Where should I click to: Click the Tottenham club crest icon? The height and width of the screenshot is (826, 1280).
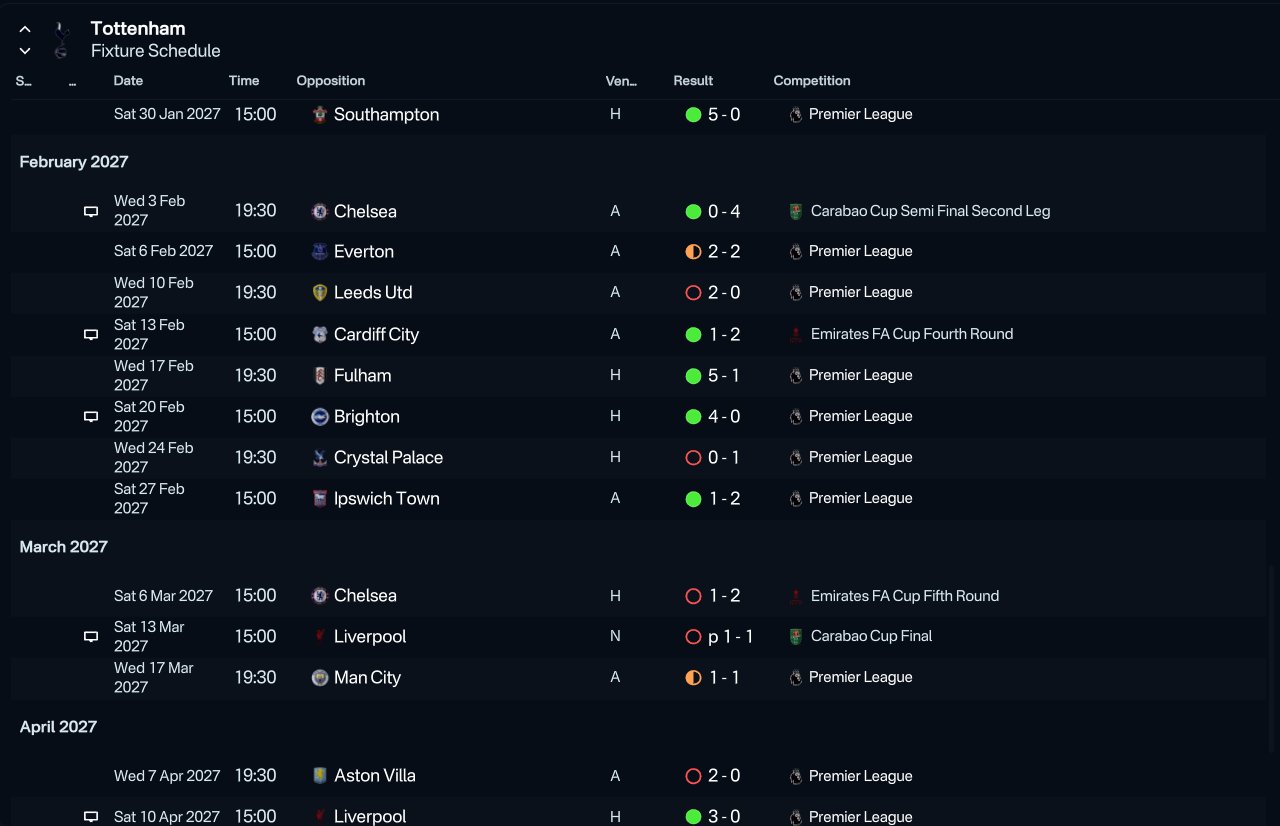pyautogui.click(x=62, y=40)
